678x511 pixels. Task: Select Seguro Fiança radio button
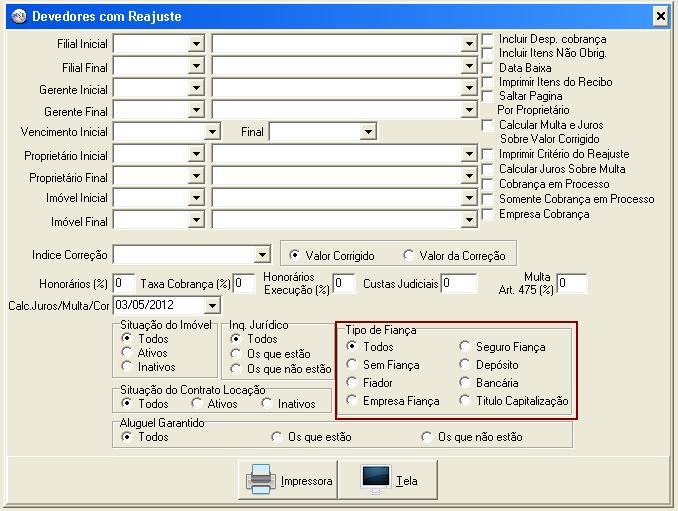pyautogui.click(x=465, y=347)
